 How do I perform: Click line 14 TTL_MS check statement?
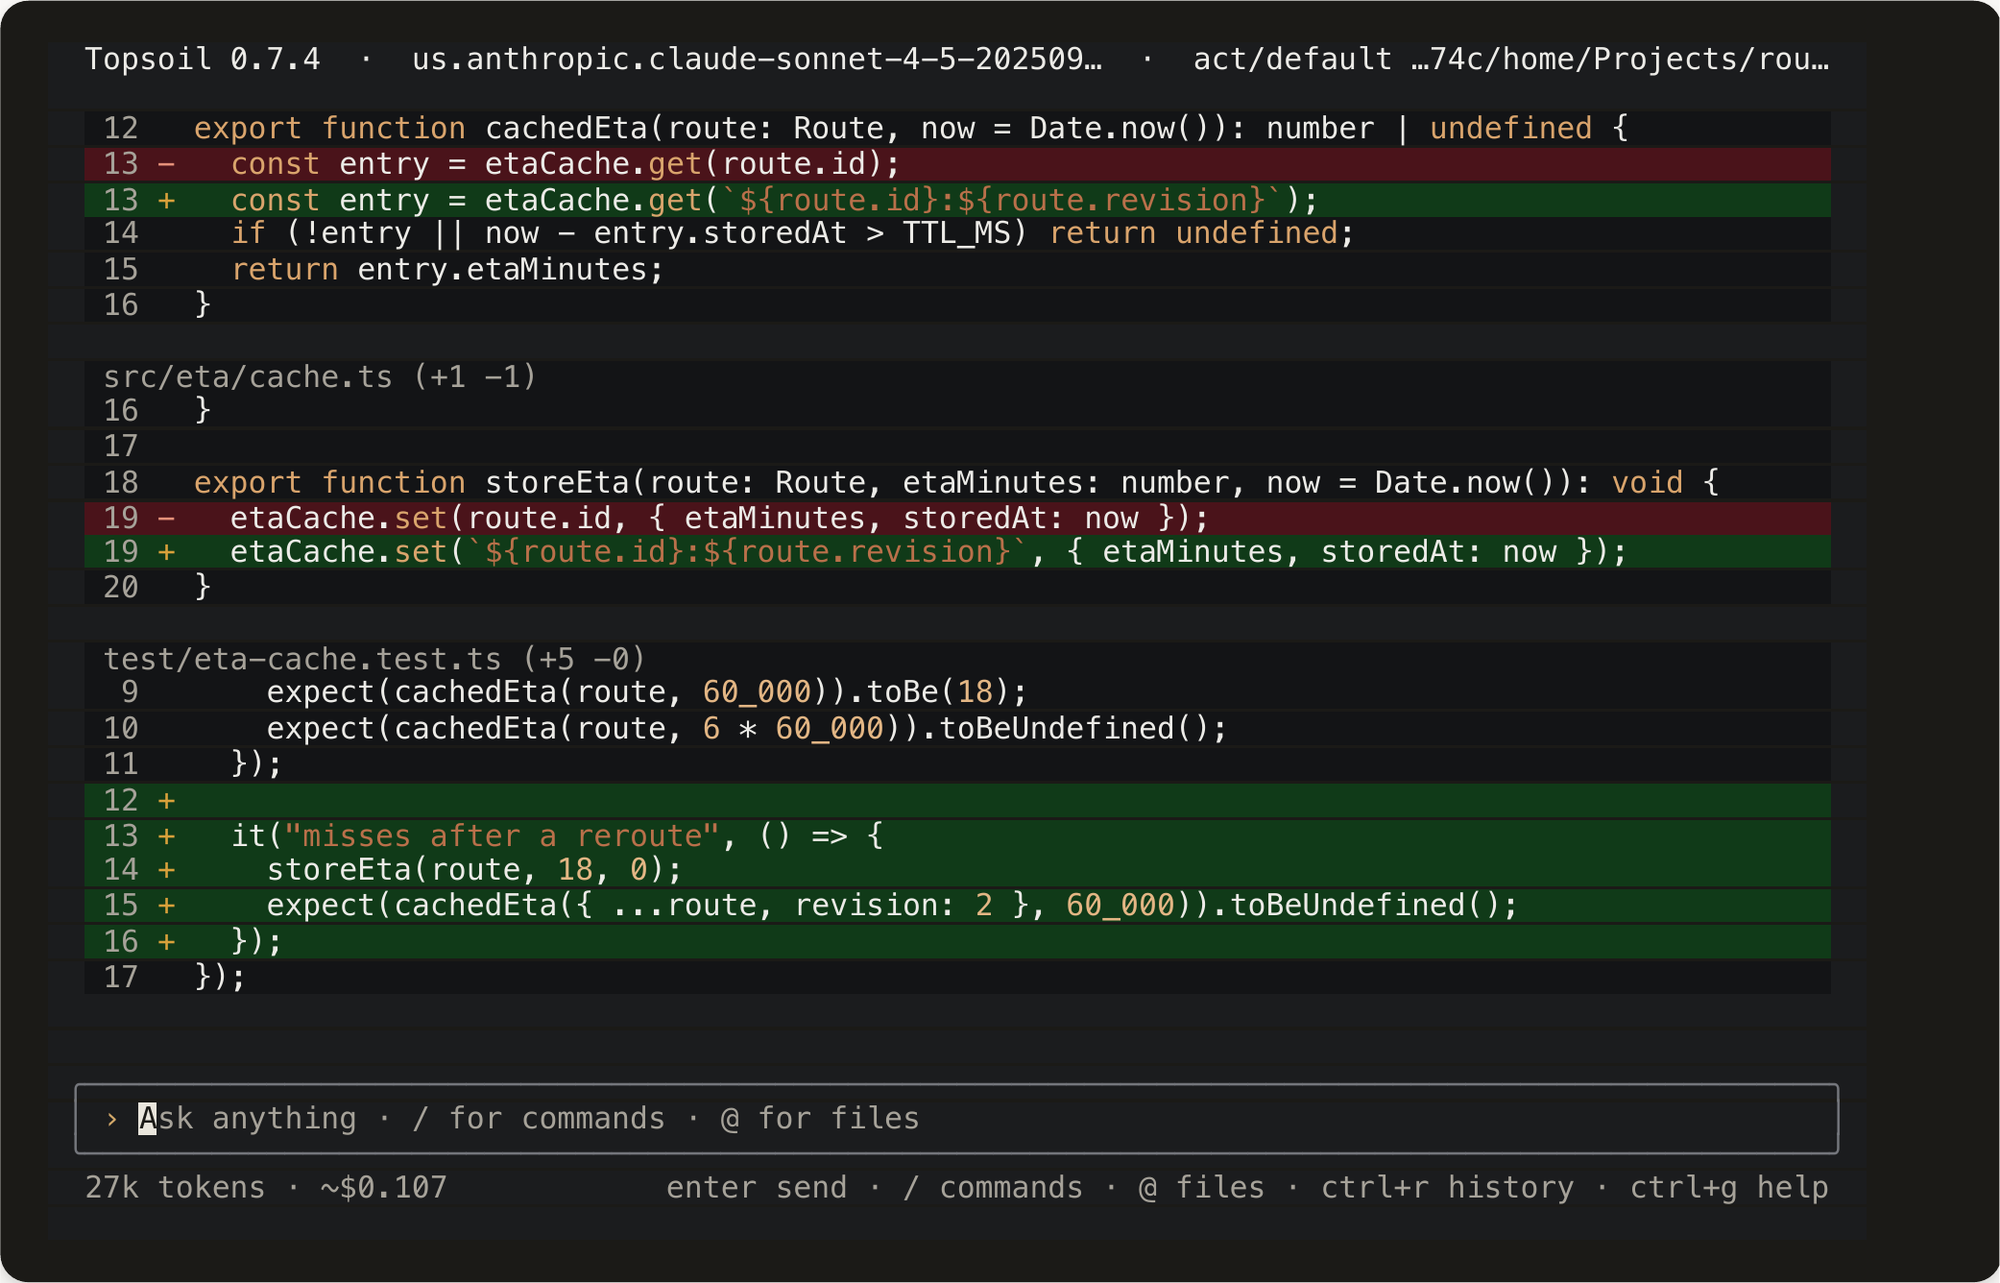click(957, 234)
